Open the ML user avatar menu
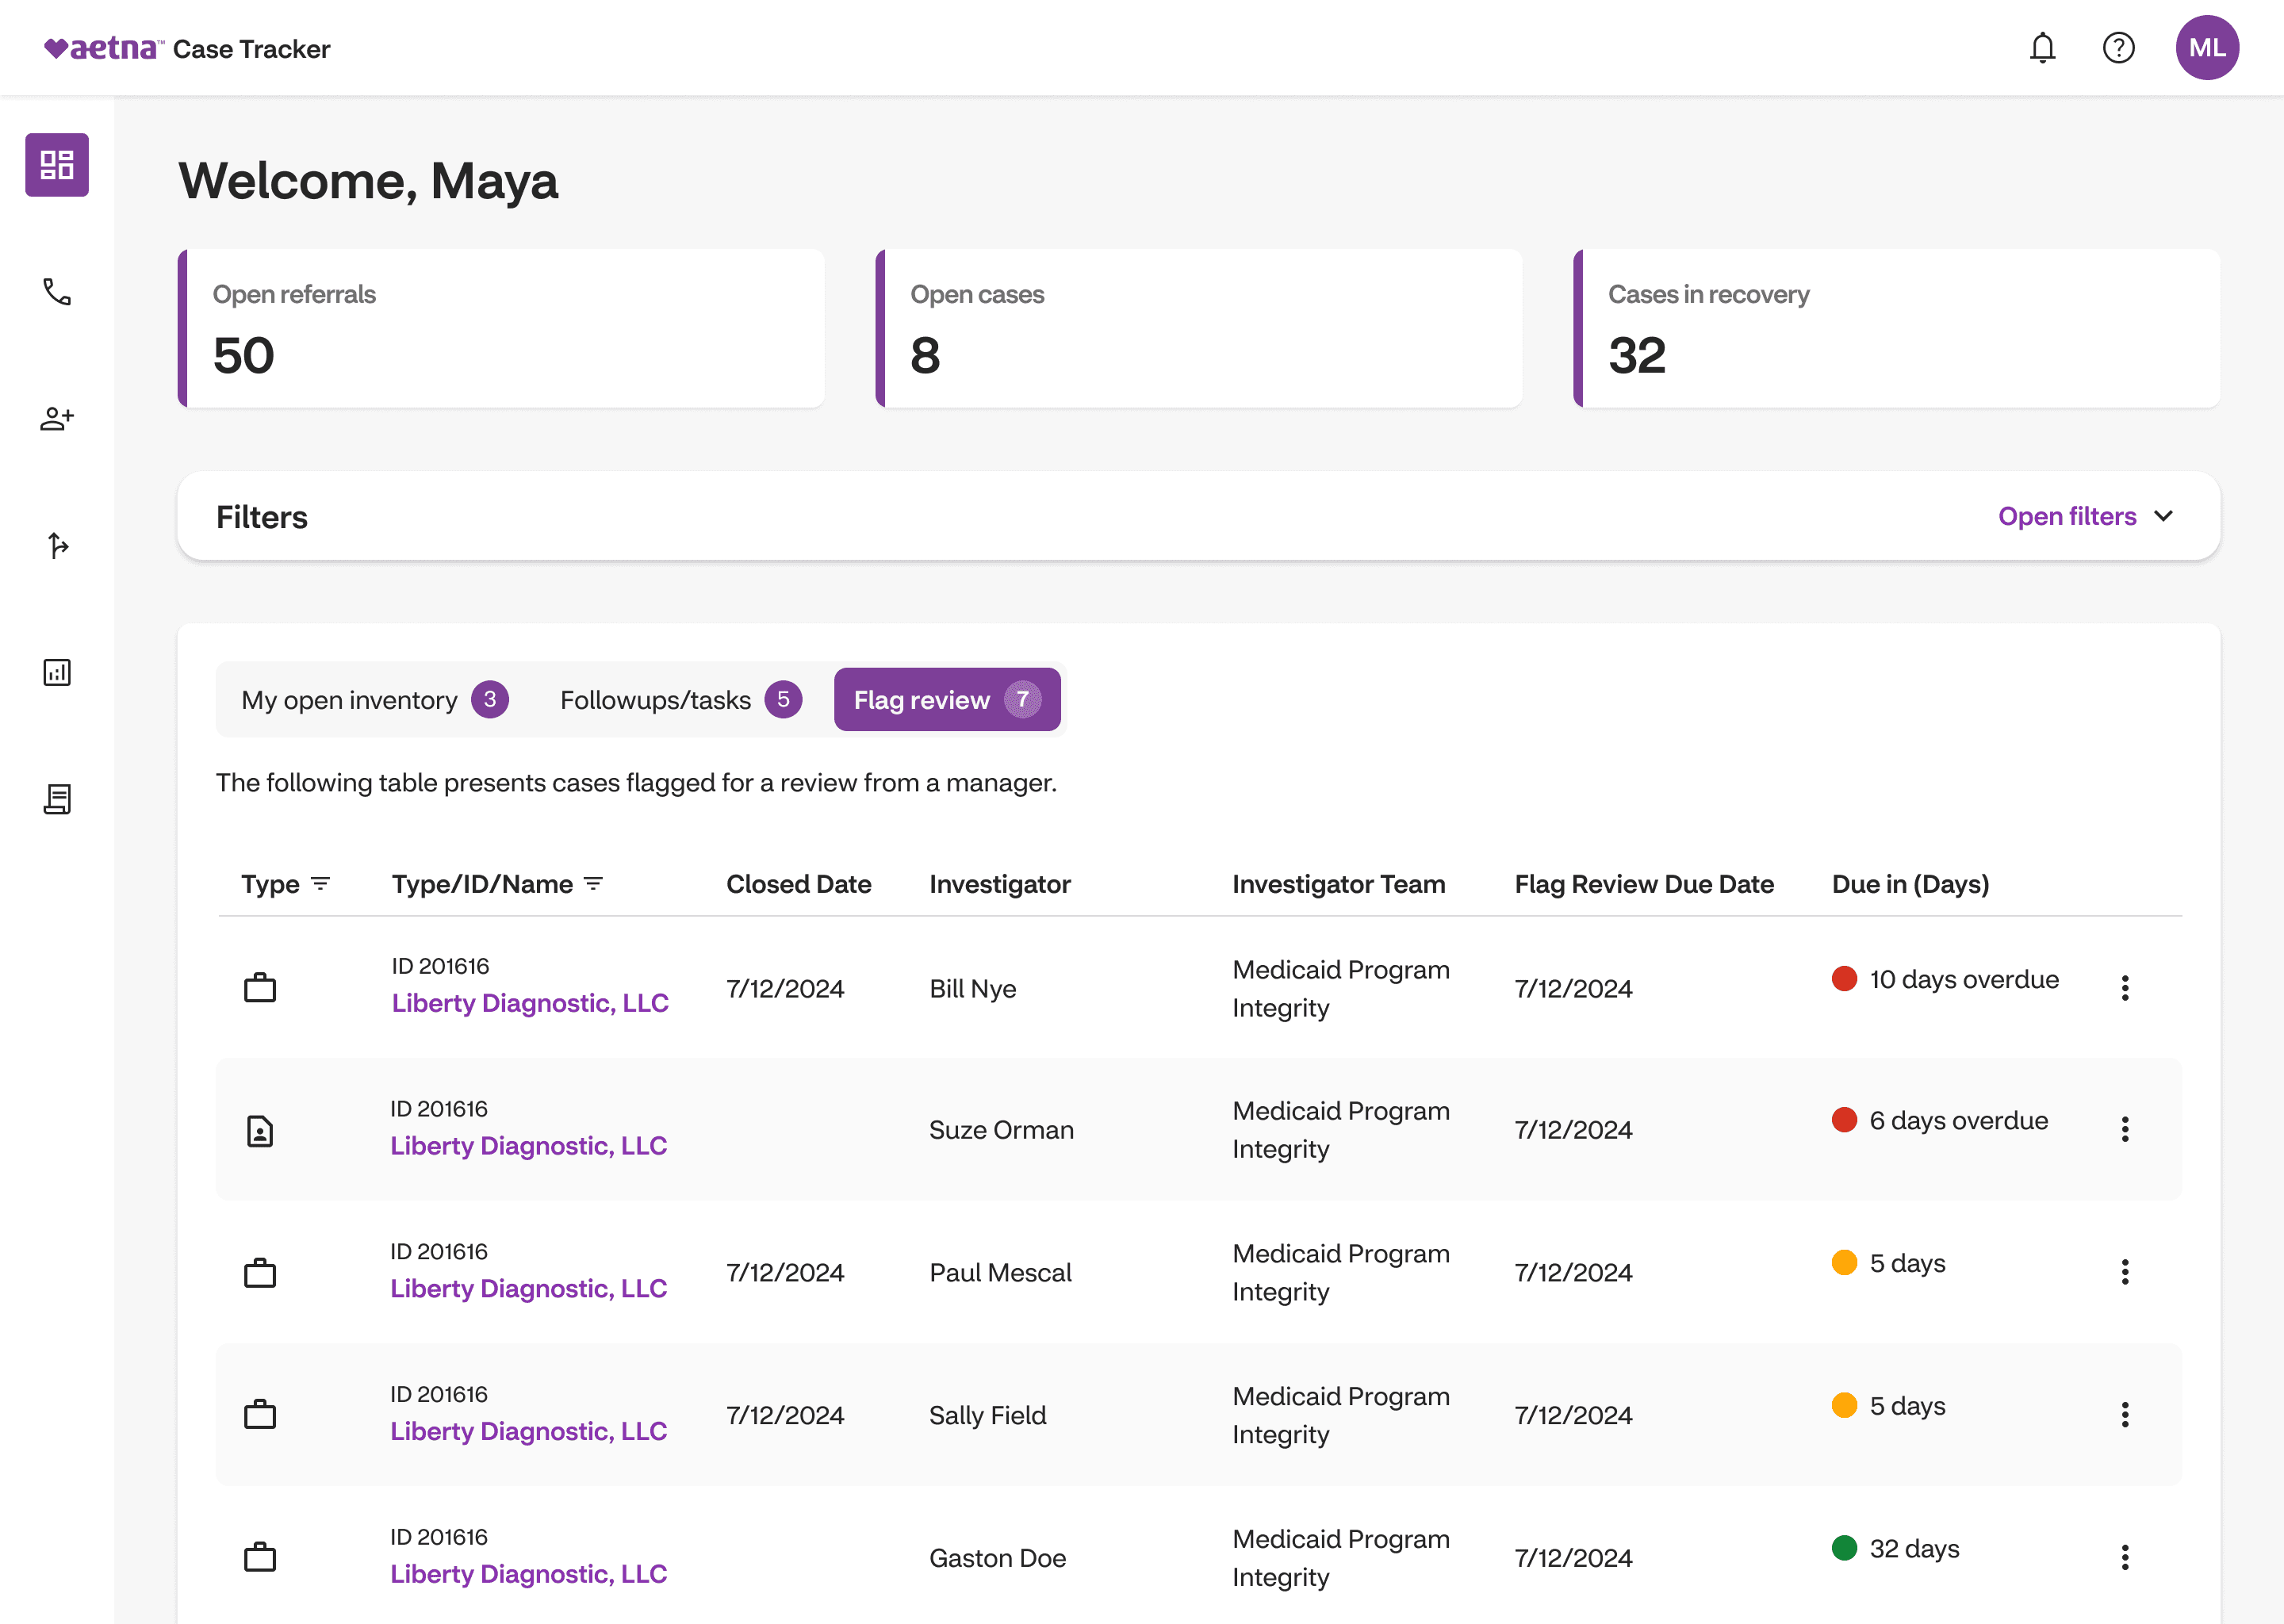2284x1624 pixels. (x=2206, y=48)
